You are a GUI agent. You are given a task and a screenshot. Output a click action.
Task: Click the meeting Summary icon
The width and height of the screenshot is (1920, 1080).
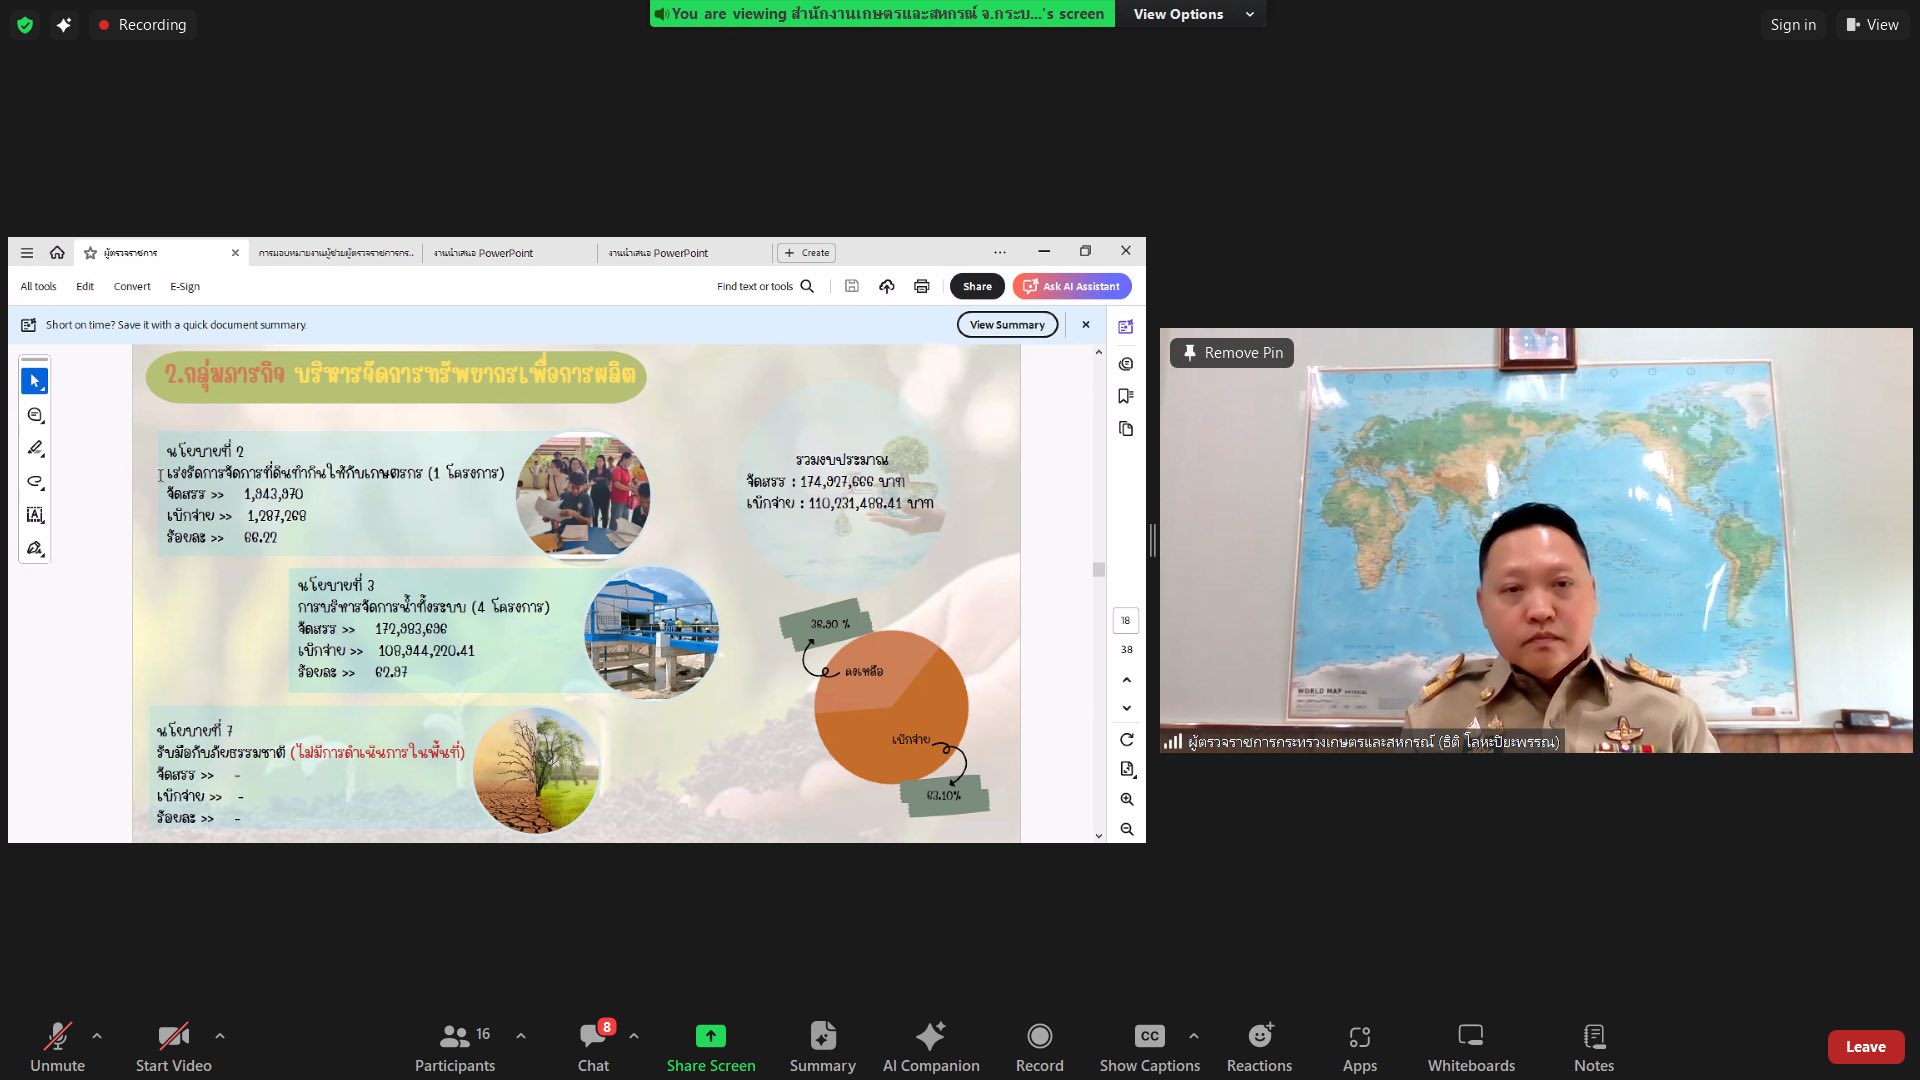[822, 1045]
